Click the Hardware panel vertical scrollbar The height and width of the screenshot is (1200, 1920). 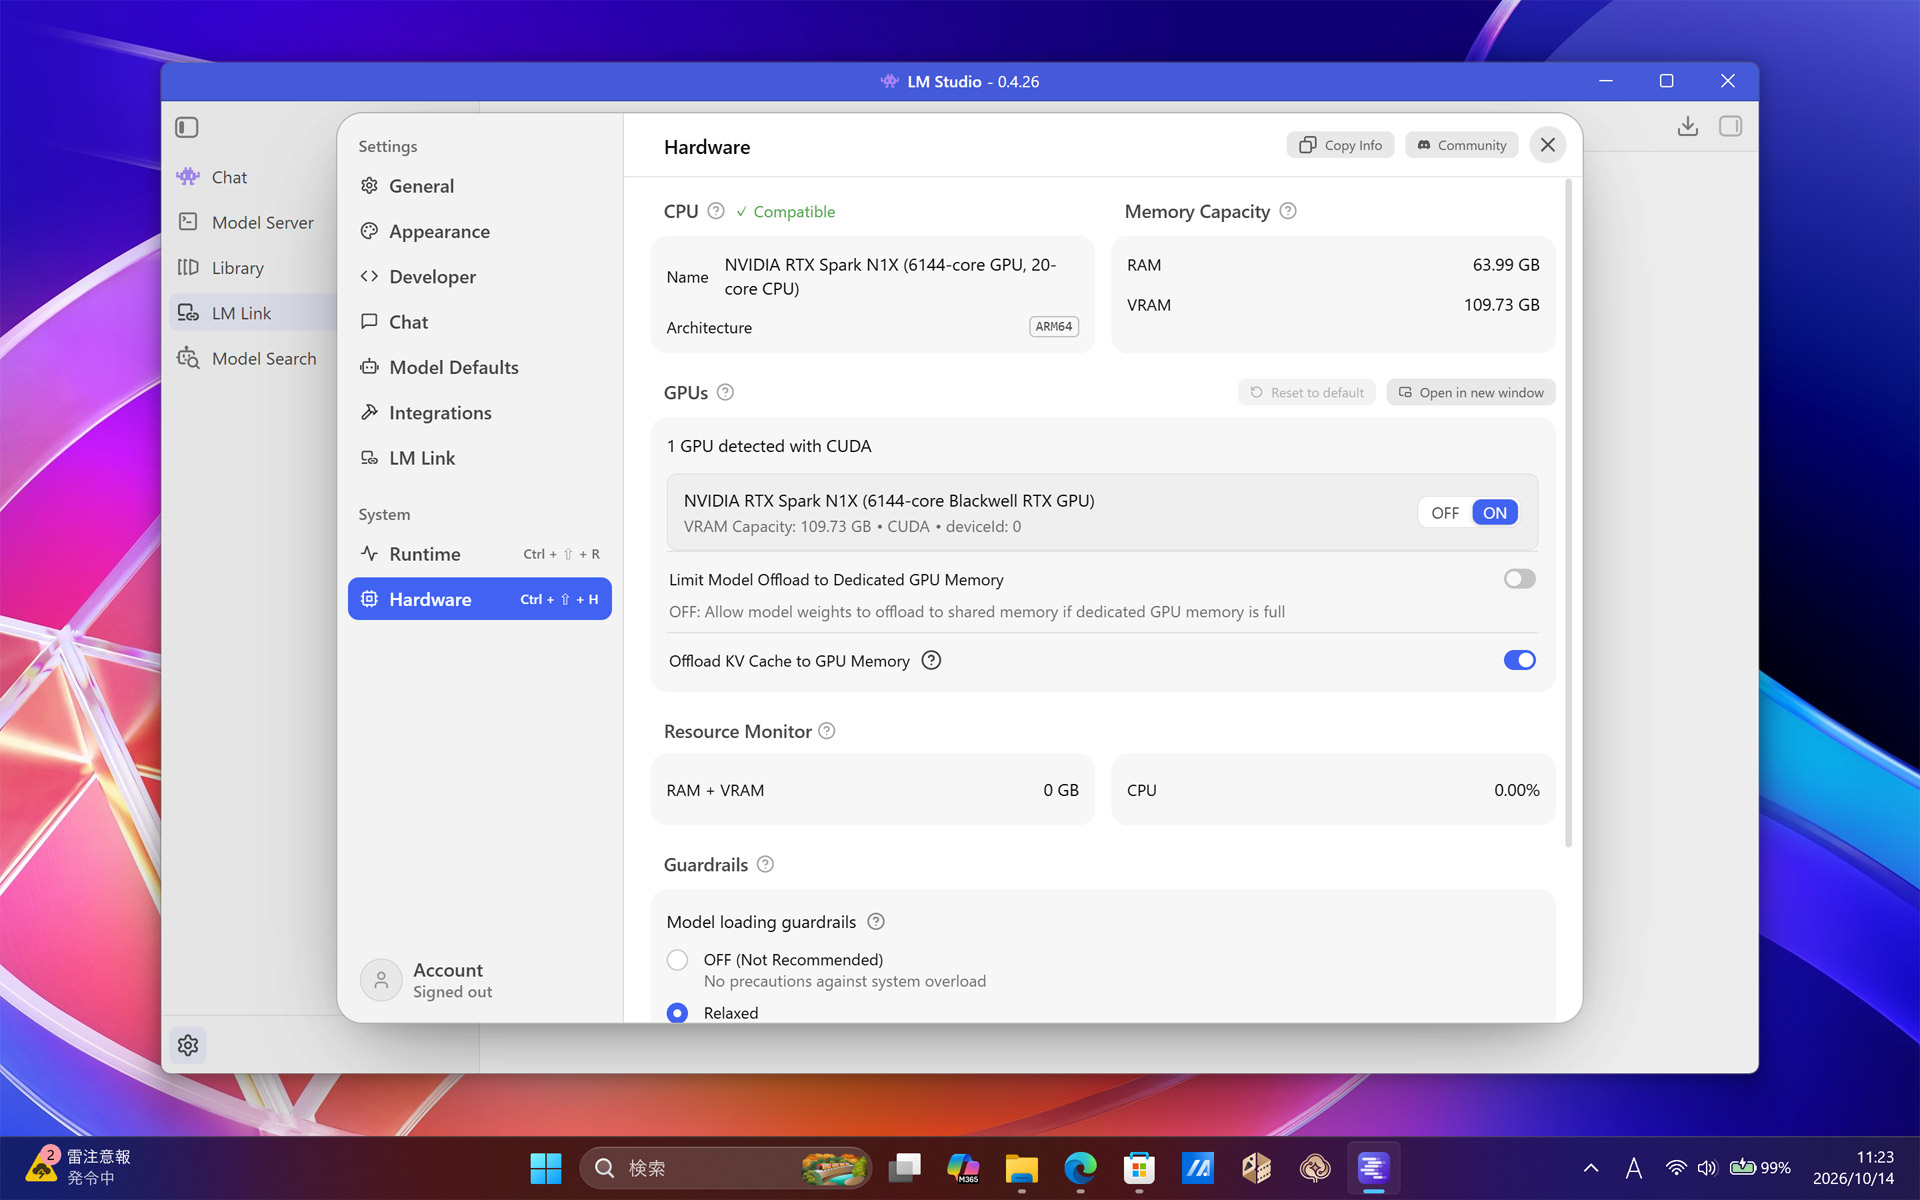(1568, 514)
